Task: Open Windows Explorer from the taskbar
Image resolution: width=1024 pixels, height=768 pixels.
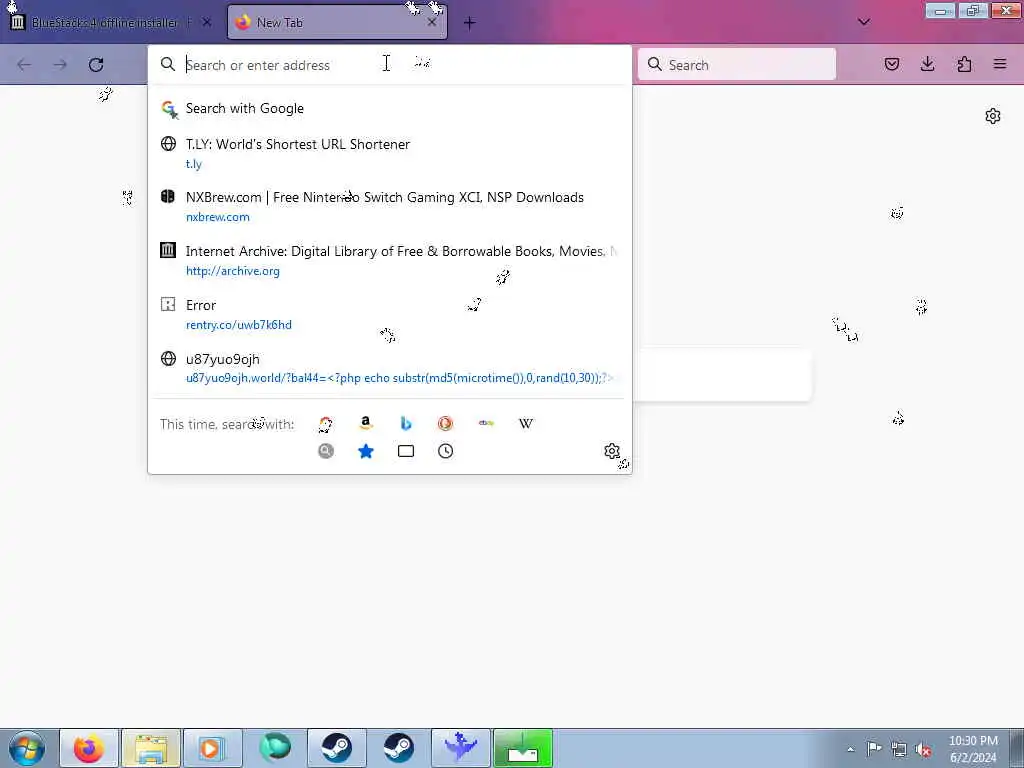Action: [151, 748]
